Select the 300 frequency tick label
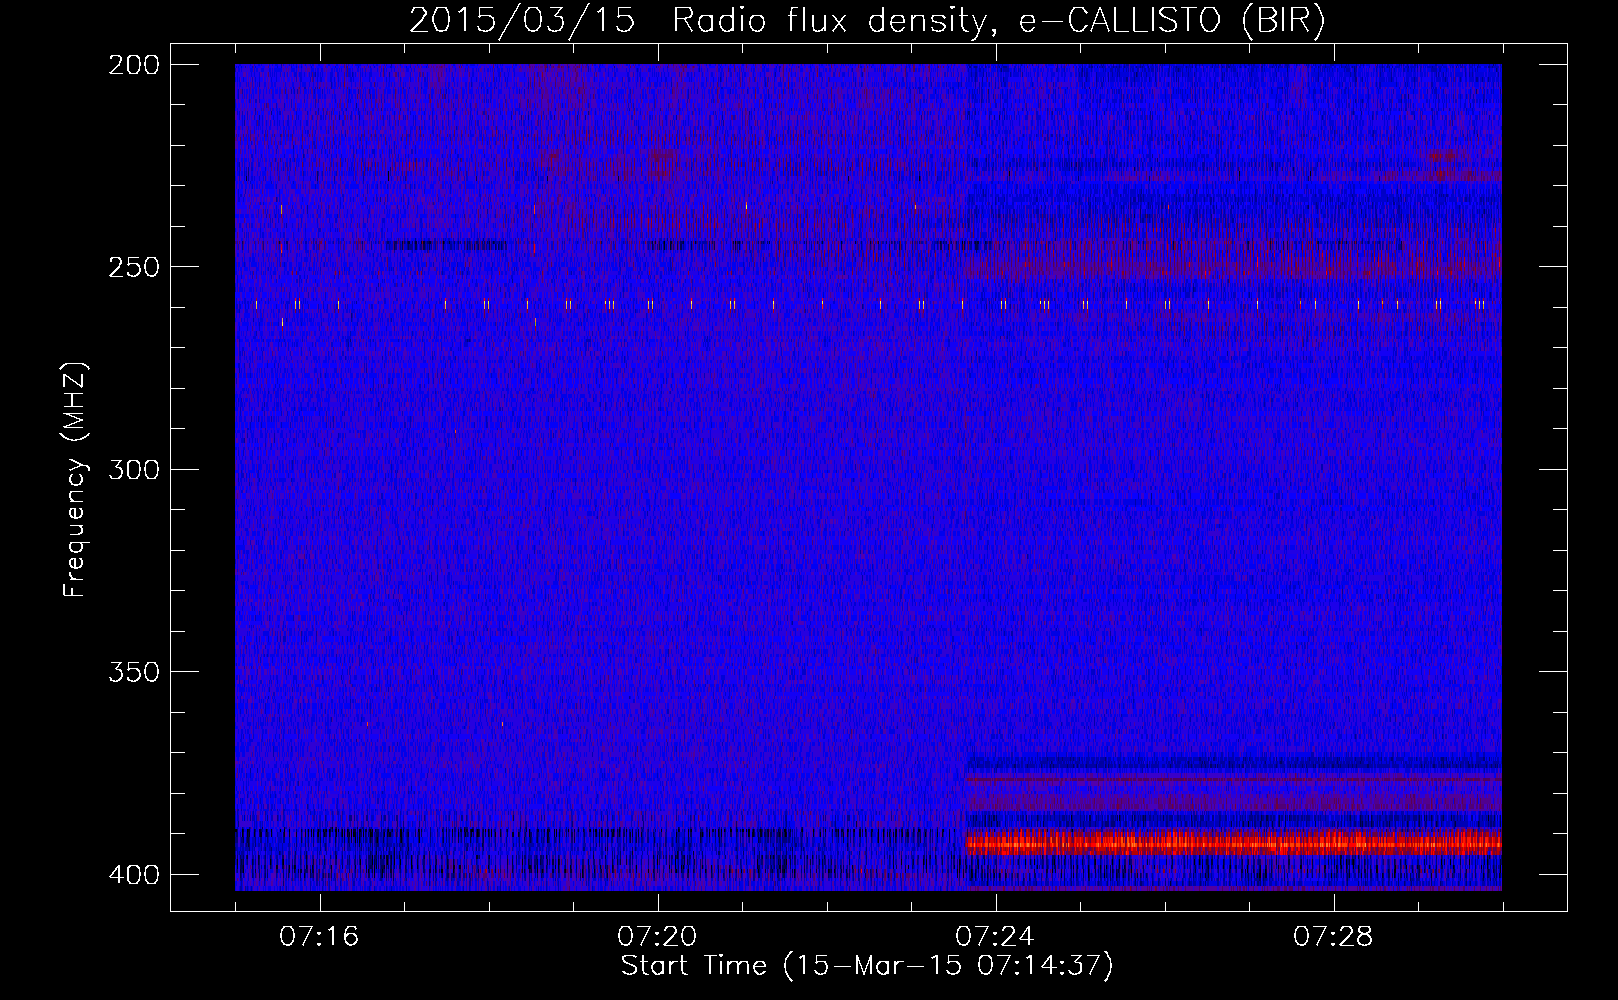 tap(133, 469)
